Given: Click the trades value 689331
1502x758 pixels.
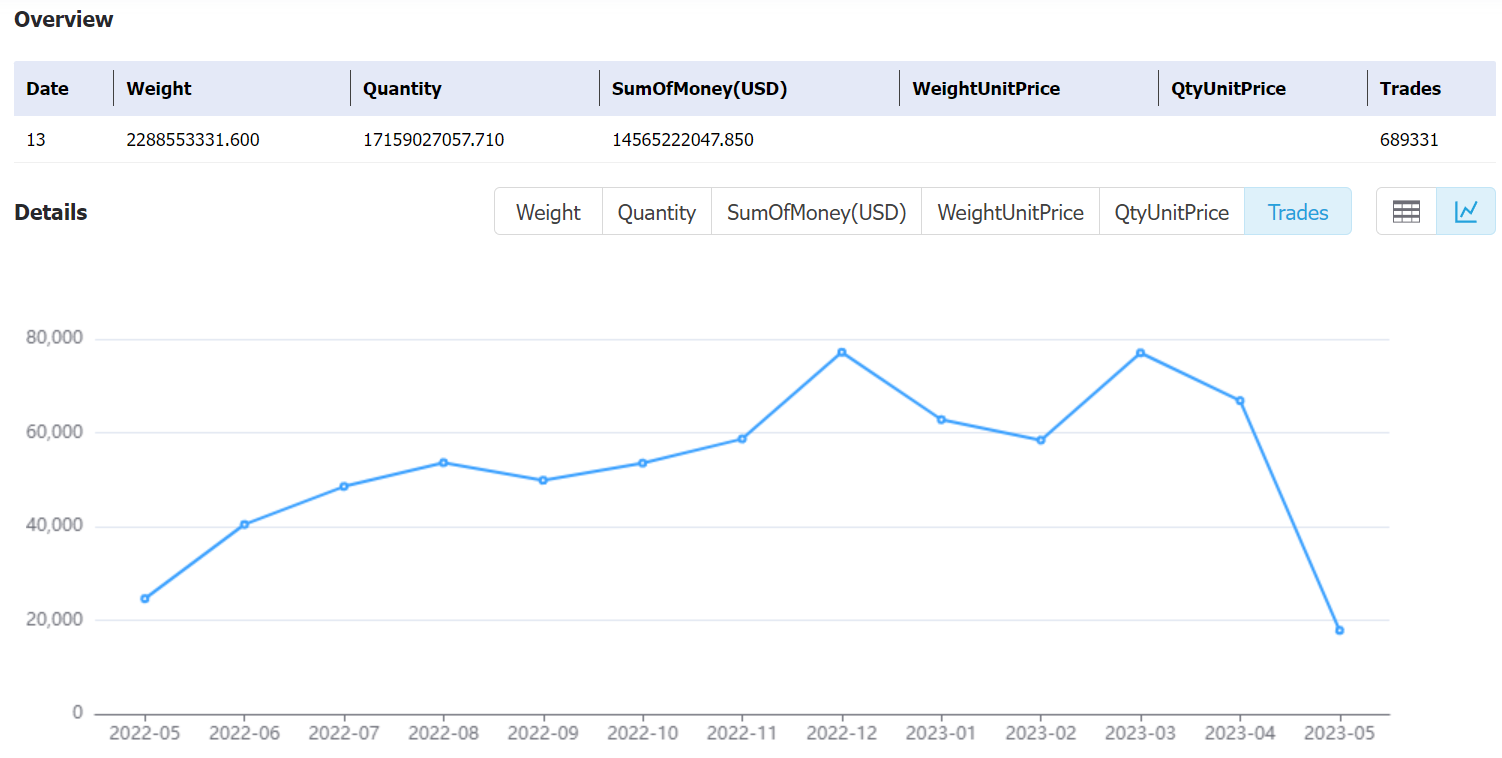Looking at the screenshot, I should pos(1409,140).
